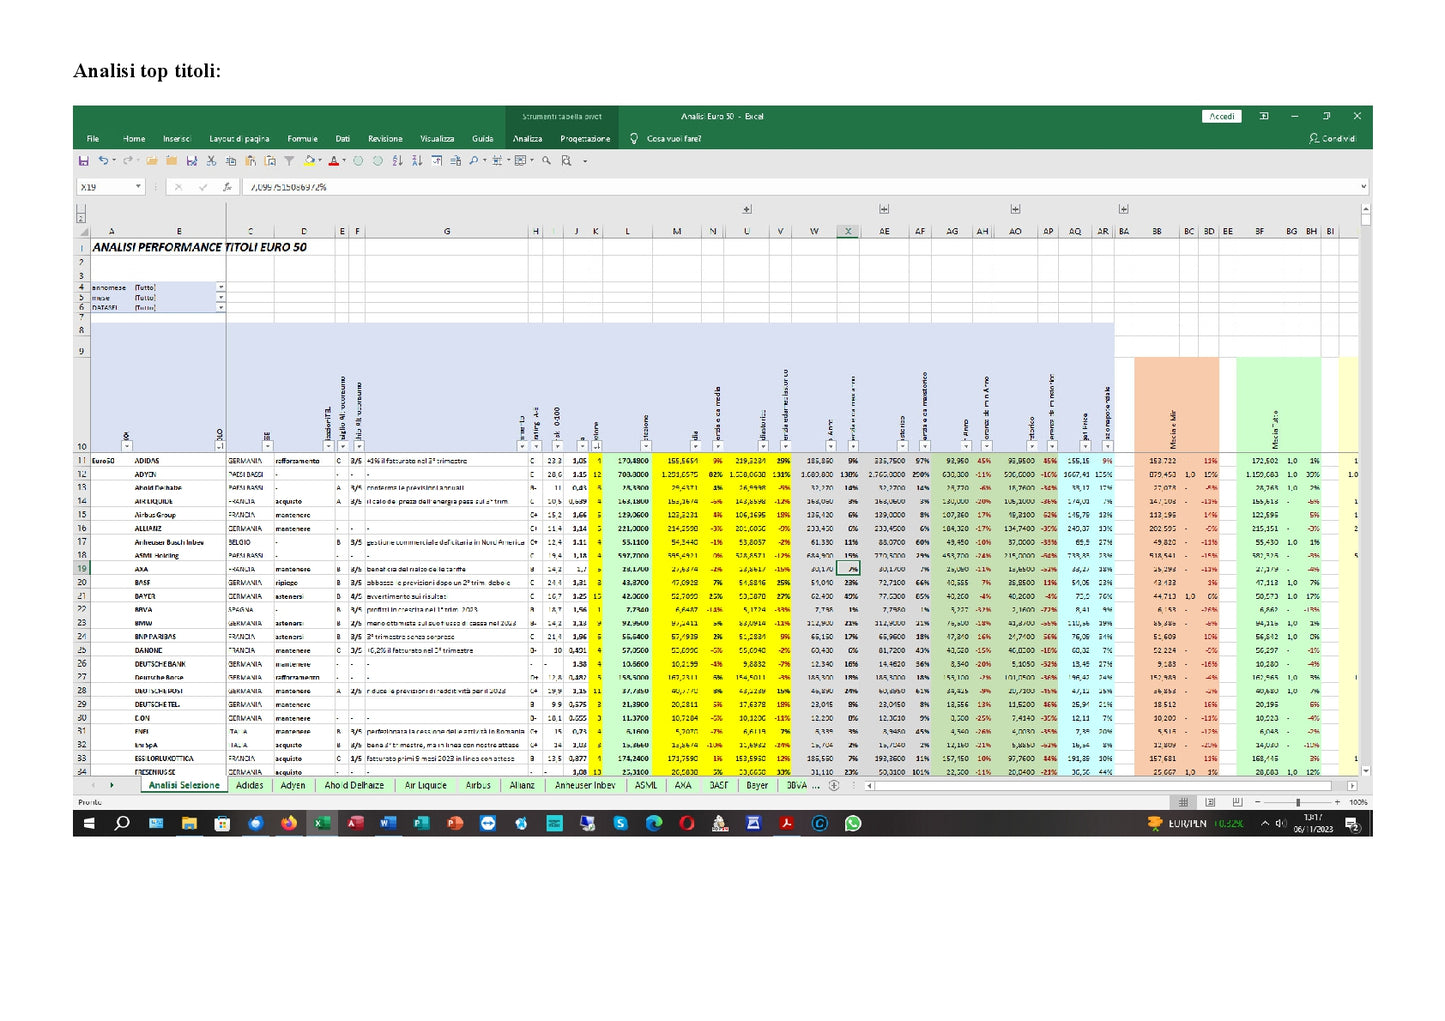Open the Layout di pagina tab

239,139
